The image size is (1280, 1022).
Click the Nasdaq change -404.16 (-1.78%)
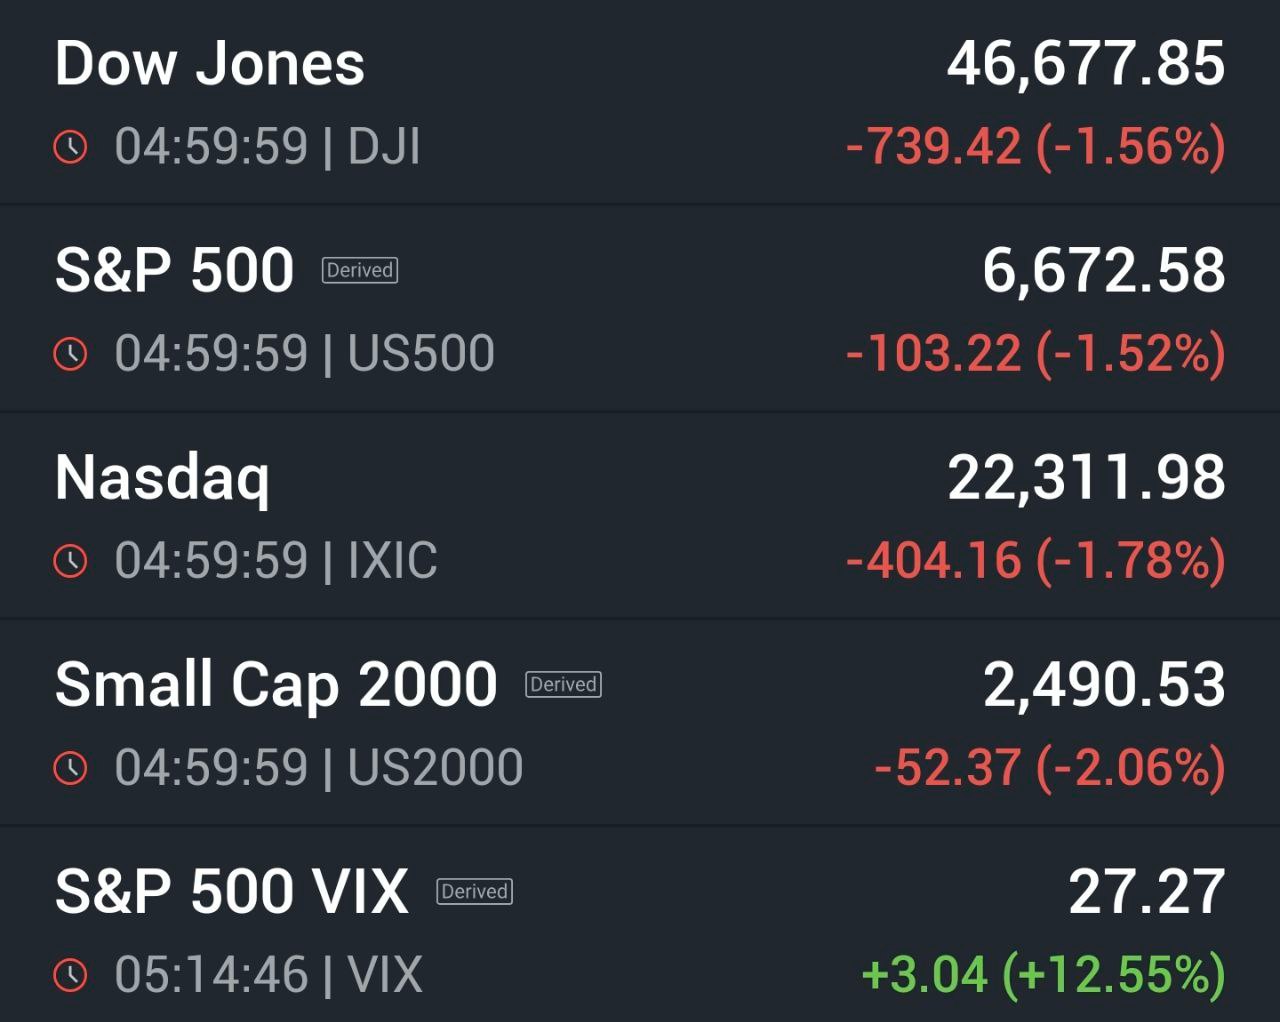click(x=1035, y=560)
